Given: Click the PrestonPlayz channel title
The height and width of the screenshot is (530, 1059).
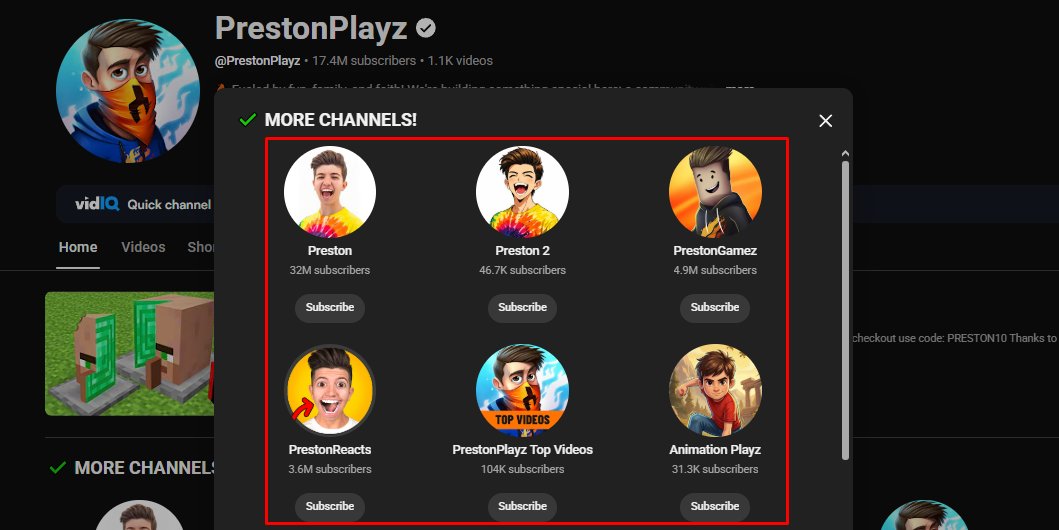Looking at the screenshot, I should [x=311, y=28].
